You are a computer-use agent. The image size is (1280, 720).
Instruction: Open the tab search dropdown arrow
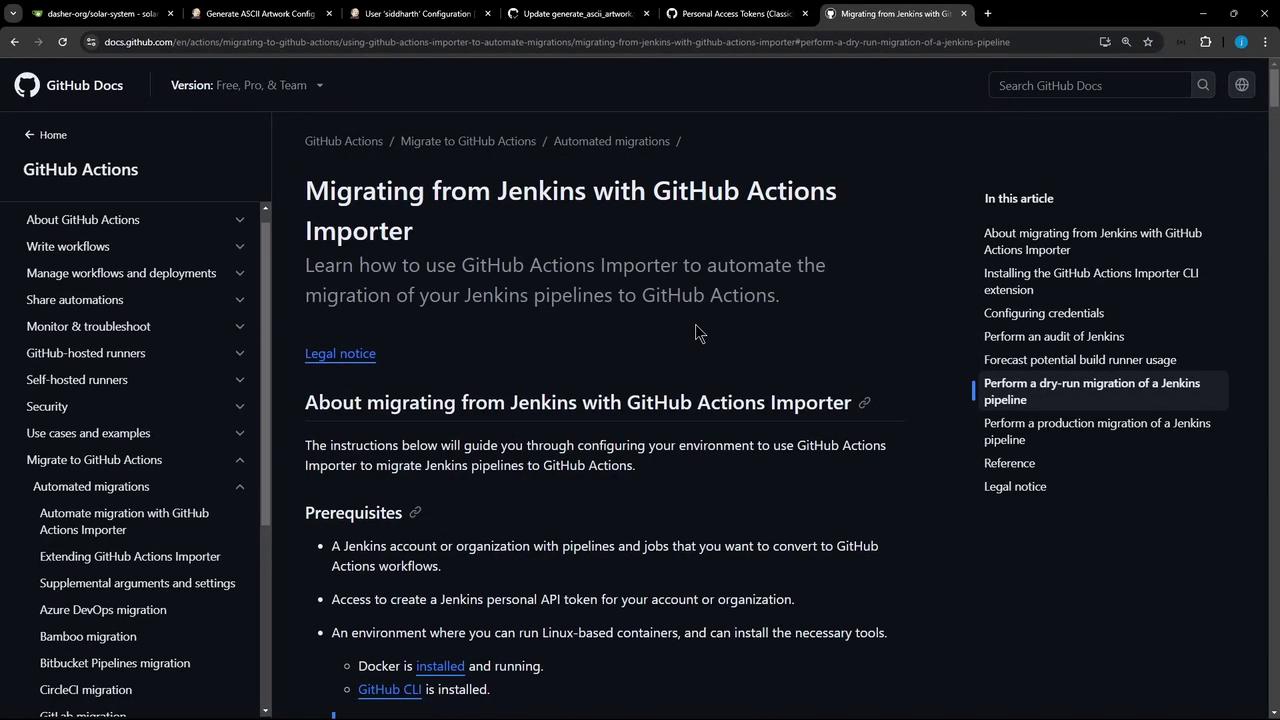click(x=13, y=14)
